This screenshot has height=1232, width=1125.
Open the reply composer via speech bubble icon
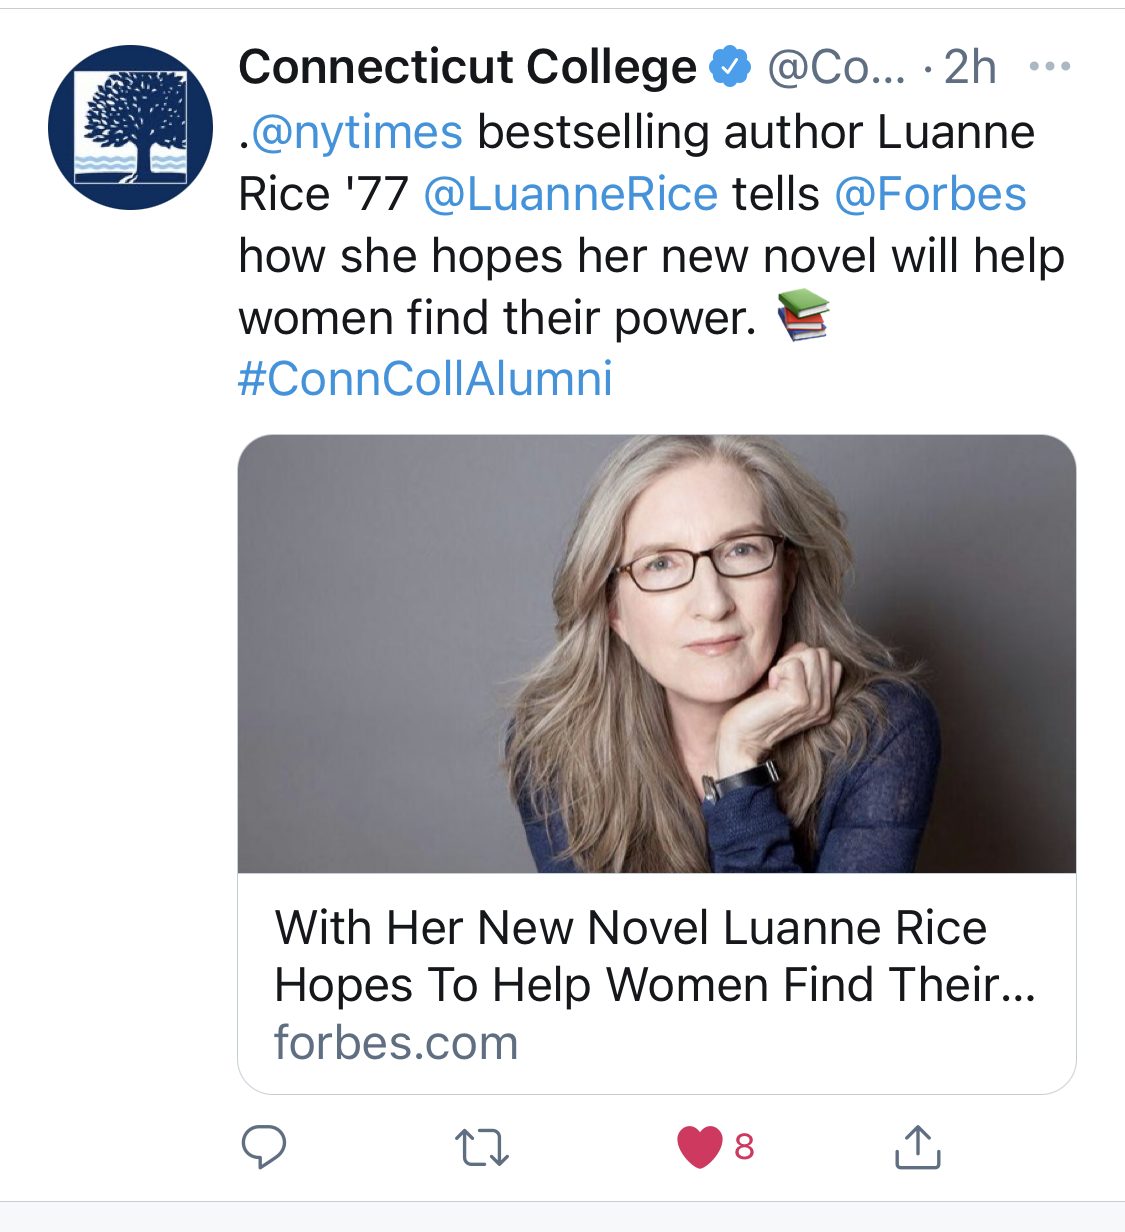265,1148
